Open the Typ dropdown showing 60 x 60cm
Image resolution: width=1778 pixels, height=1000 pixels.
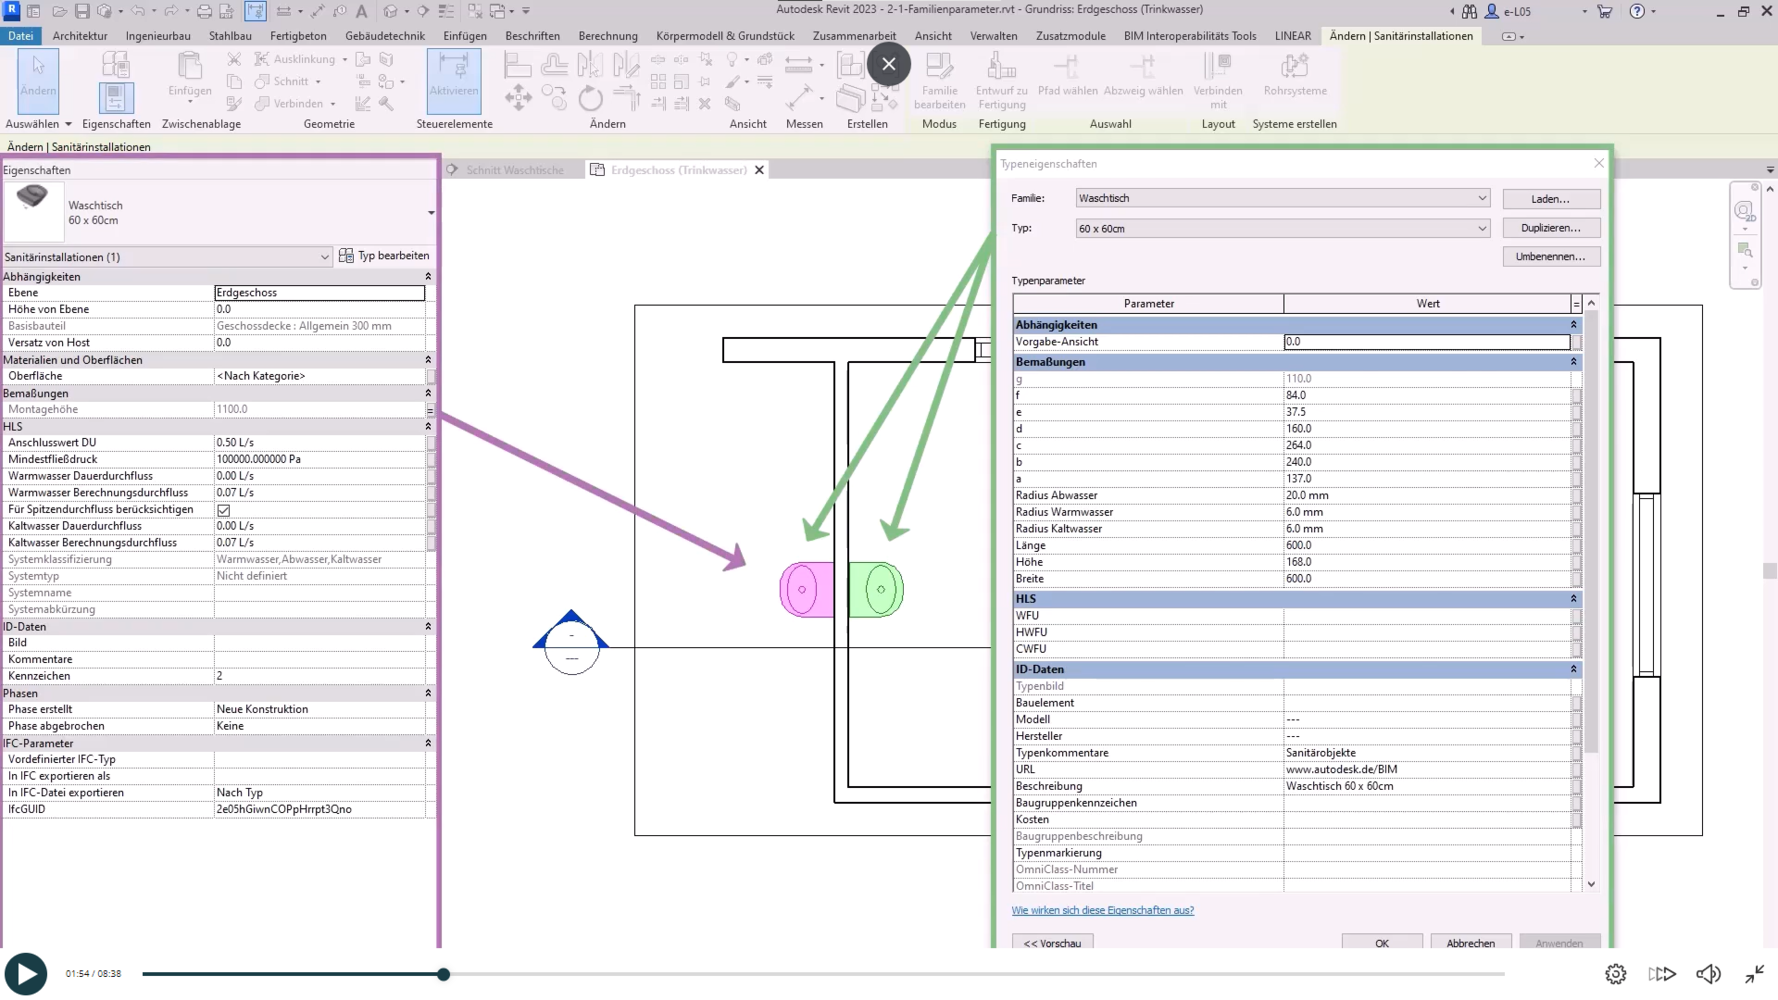pyautogui.click(x=1282, y=229)
